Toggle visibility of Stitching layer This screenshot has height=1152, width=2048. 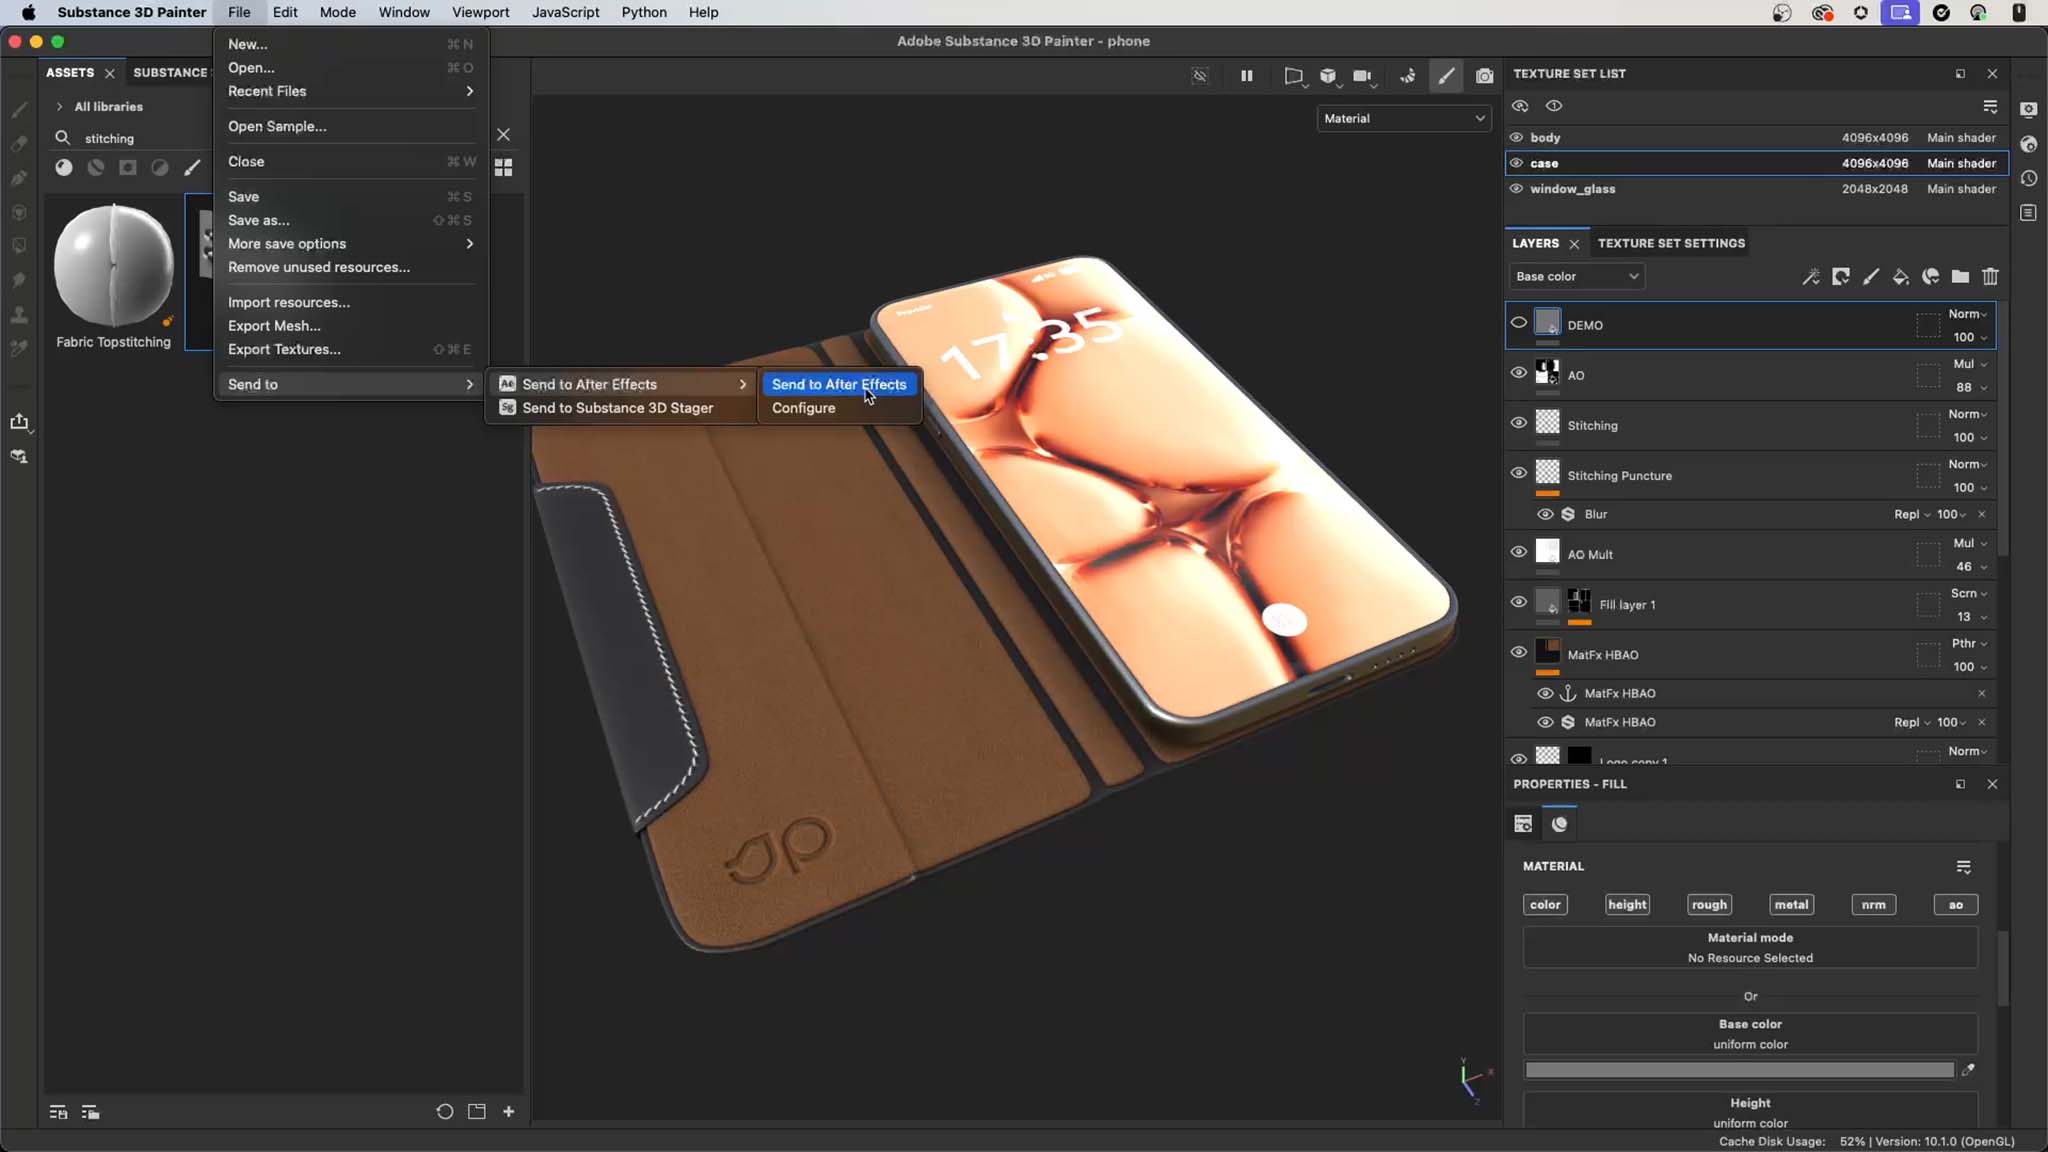1518,423
